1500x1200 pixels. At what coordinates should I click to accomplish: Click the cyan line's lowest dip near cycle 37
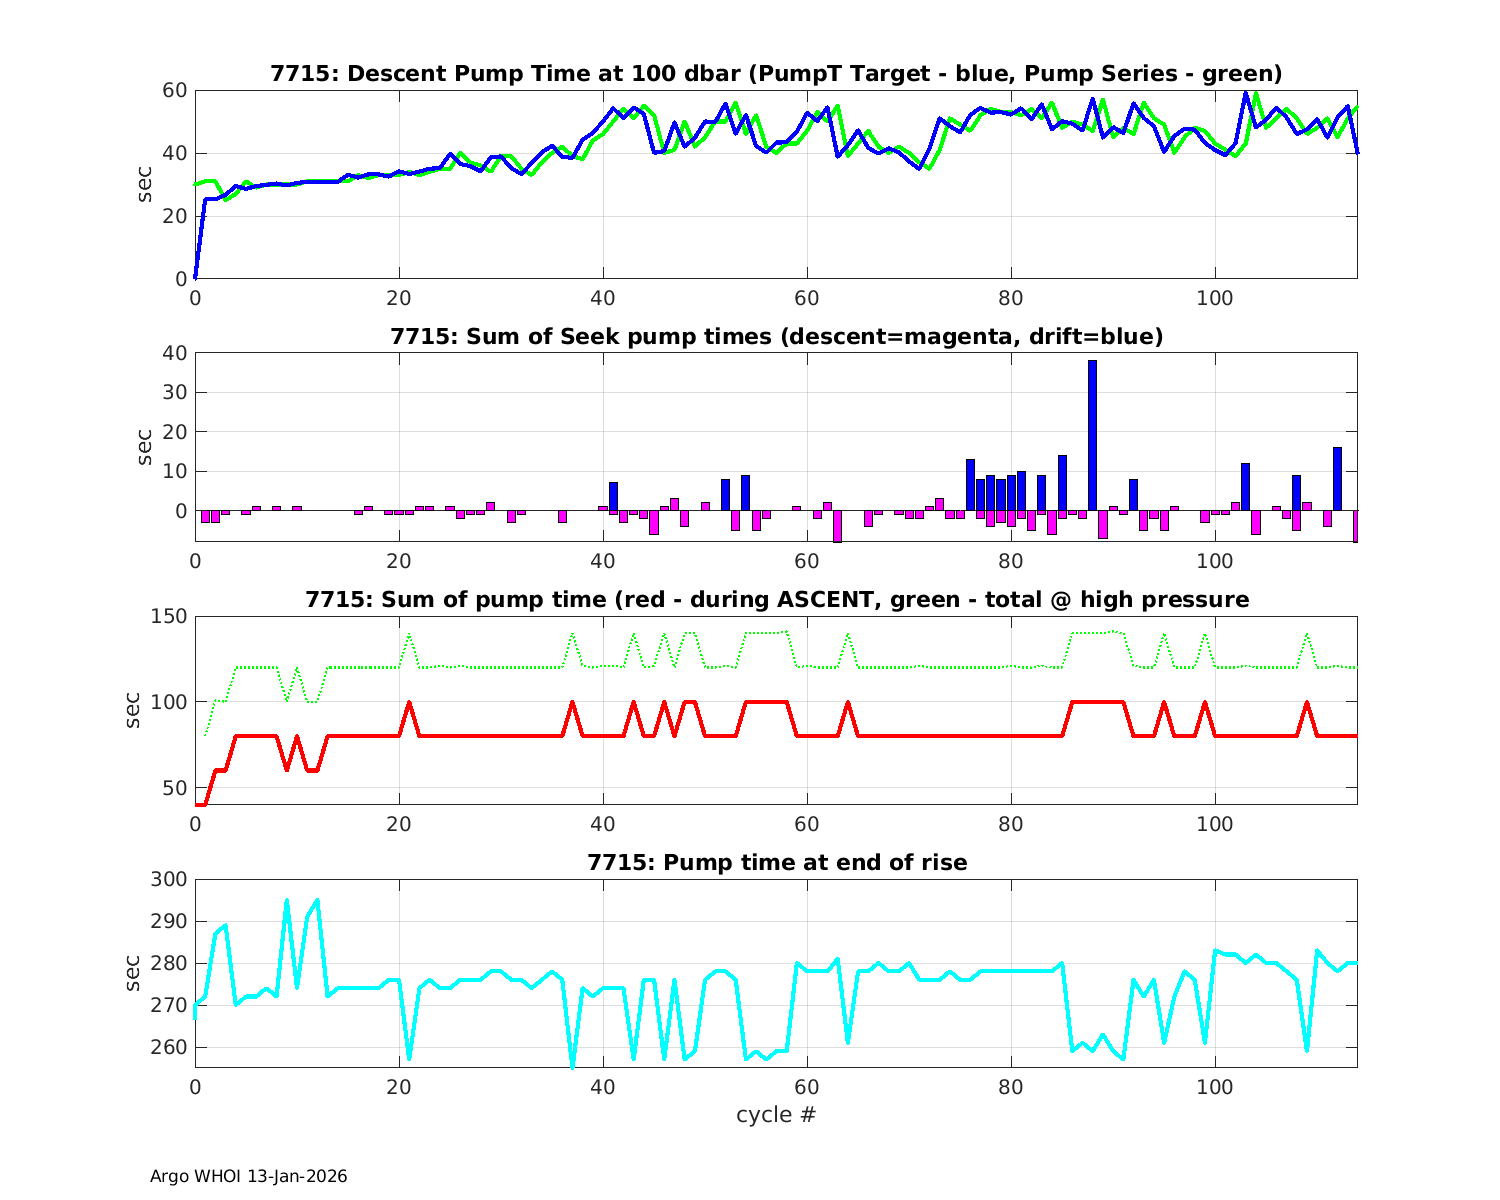pos(573,1066)
